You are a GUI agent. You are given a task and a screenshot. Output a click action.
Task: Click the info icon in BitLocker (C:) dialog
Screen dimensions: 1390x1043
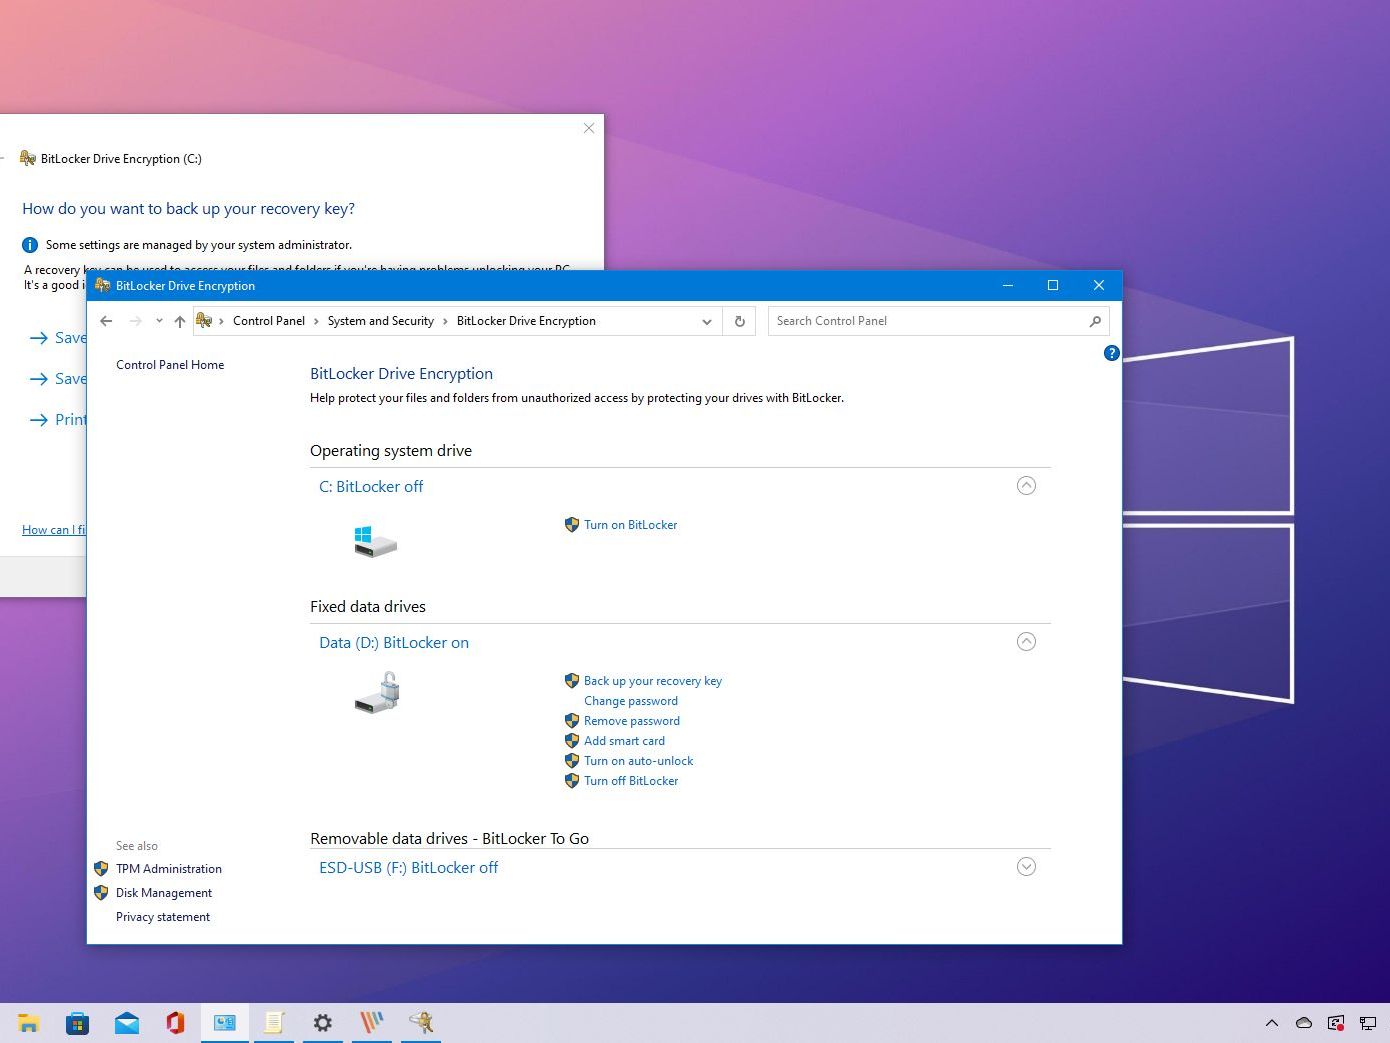pos(30,245)
